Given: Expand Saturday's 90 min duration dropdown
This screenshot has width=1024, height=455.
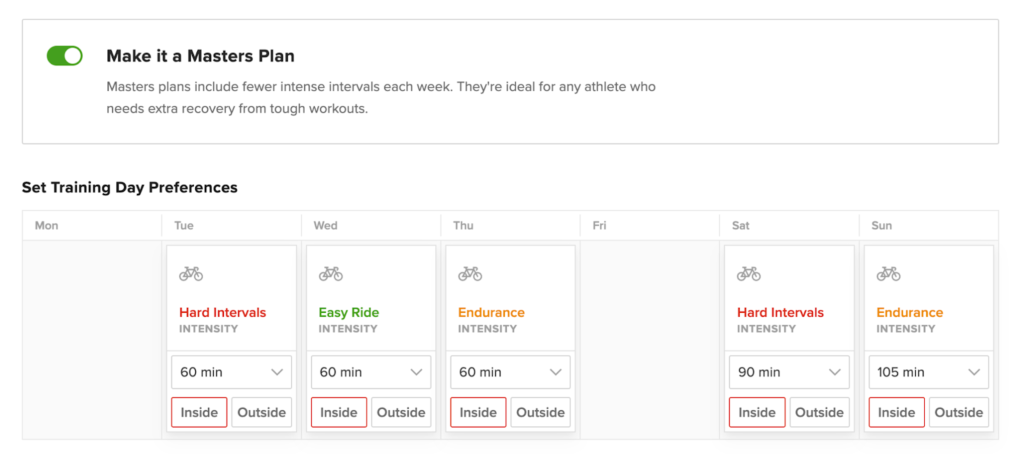Looking at the screenshot, I should click(789, 372).
